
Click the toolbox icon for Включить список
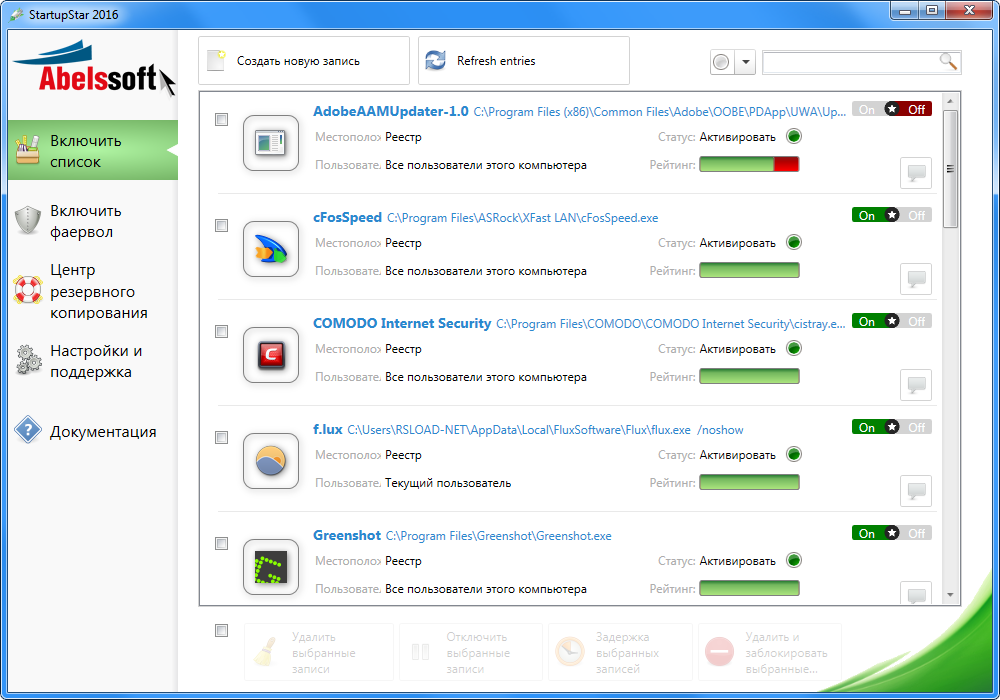tap(27, 150)
